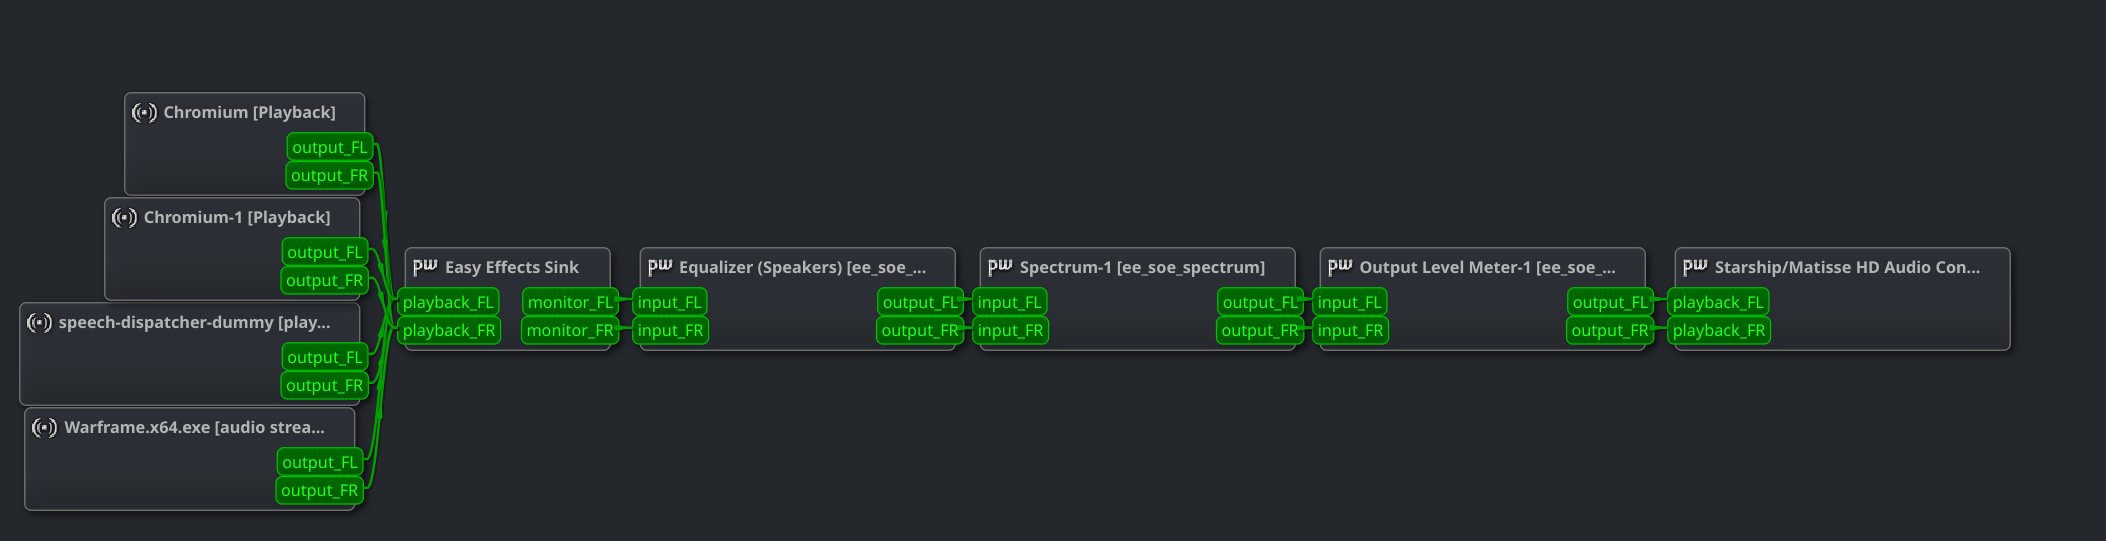Click the speech-dispatcher-dummy stream icon
2106x541 pixels.
click(x=39, y=323)
